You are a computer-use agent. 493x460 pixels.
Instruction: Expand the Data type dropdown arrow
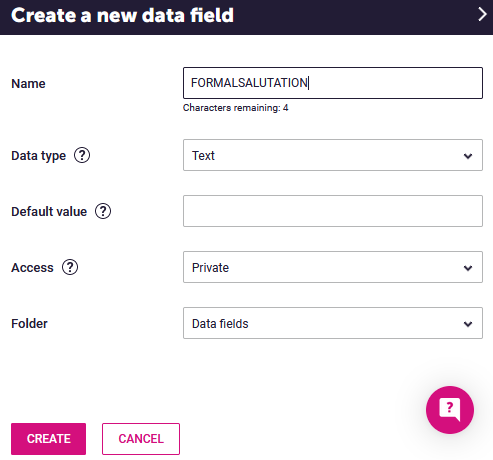tap(468, 156)
